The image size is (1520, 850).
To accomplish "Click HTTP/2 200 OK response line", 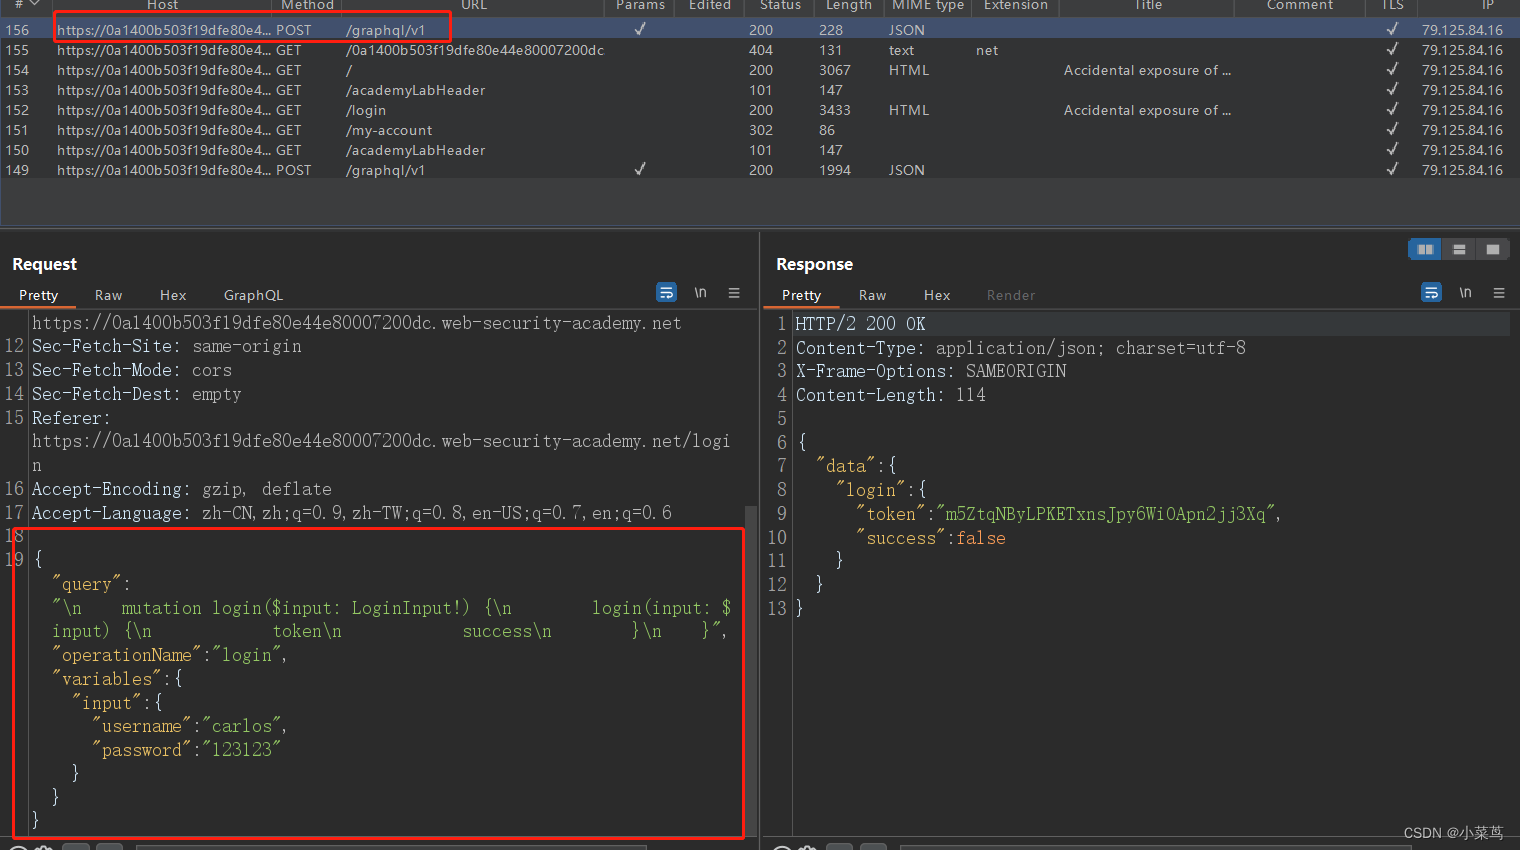I will [x=860, y=324].
